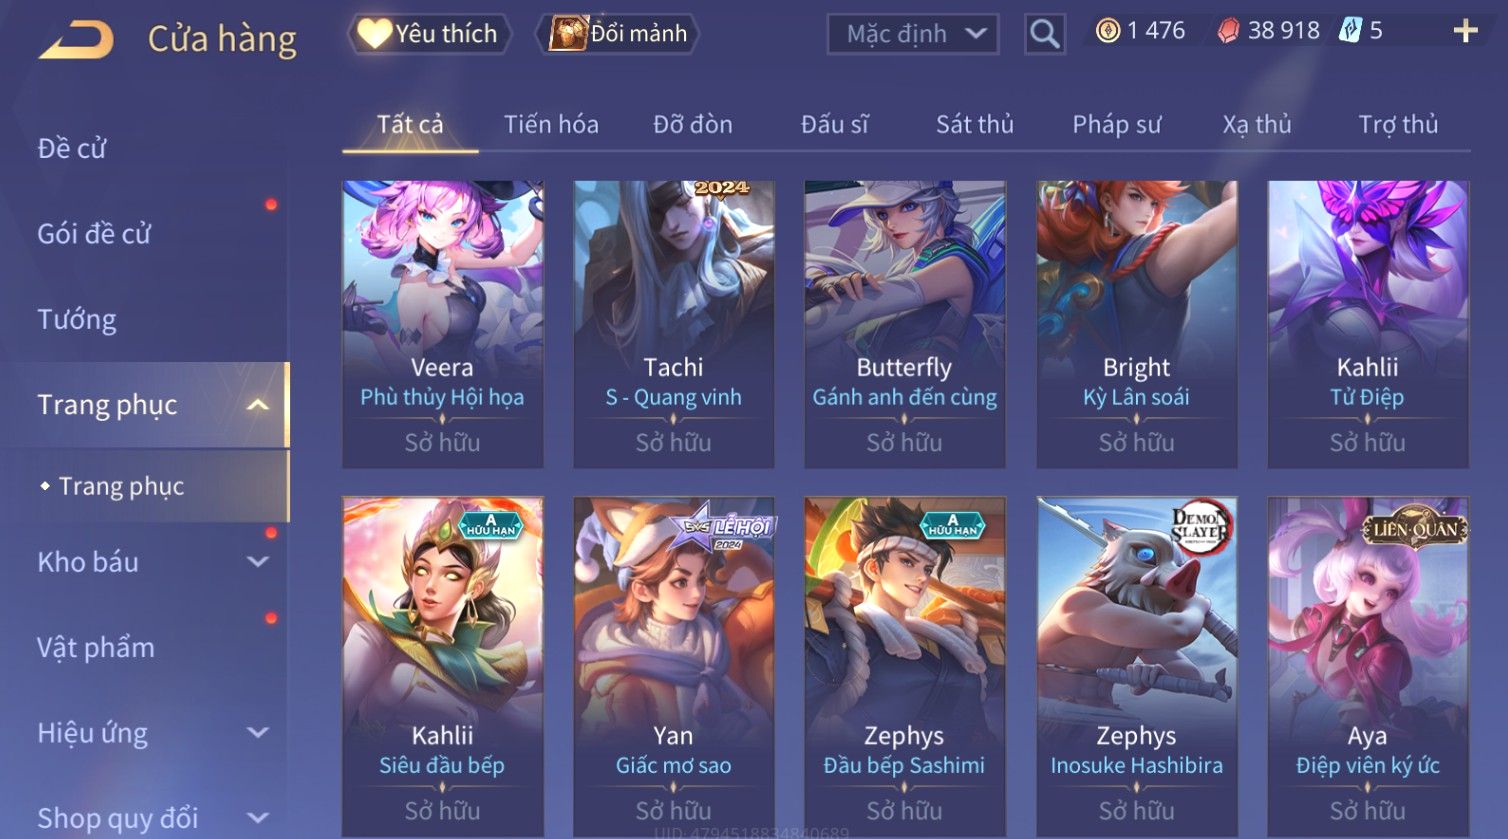Collapse the Trang phục menu section

[258, 405]
